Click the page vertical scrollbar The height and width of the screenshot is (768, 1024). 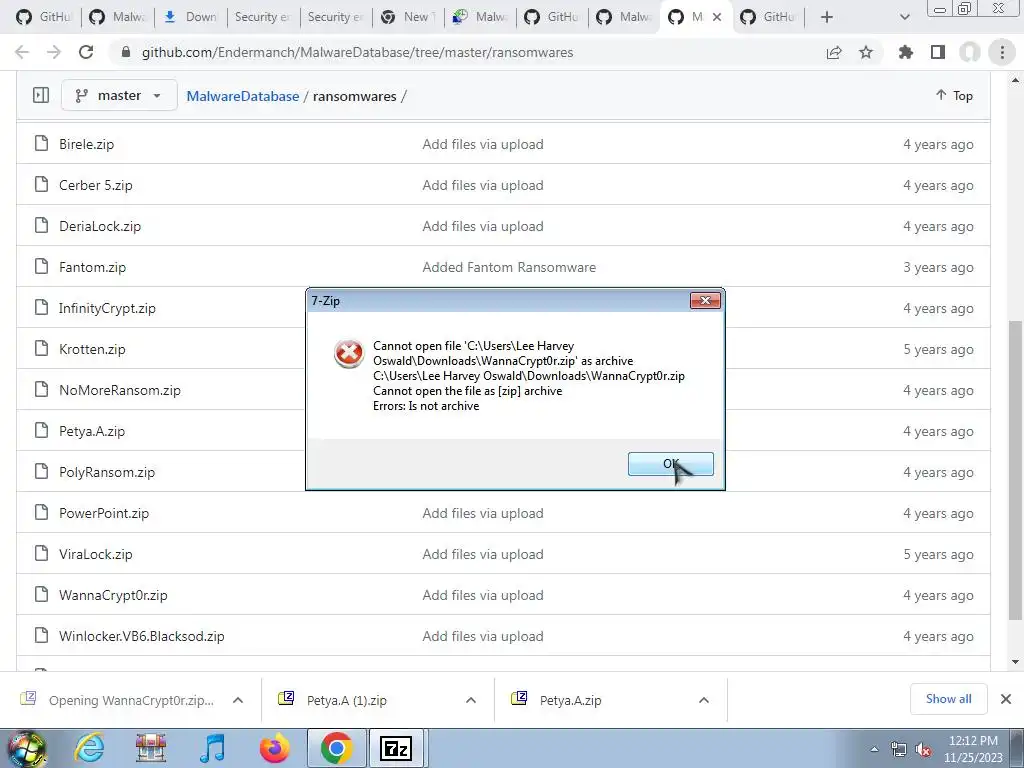click(1015, 470)
